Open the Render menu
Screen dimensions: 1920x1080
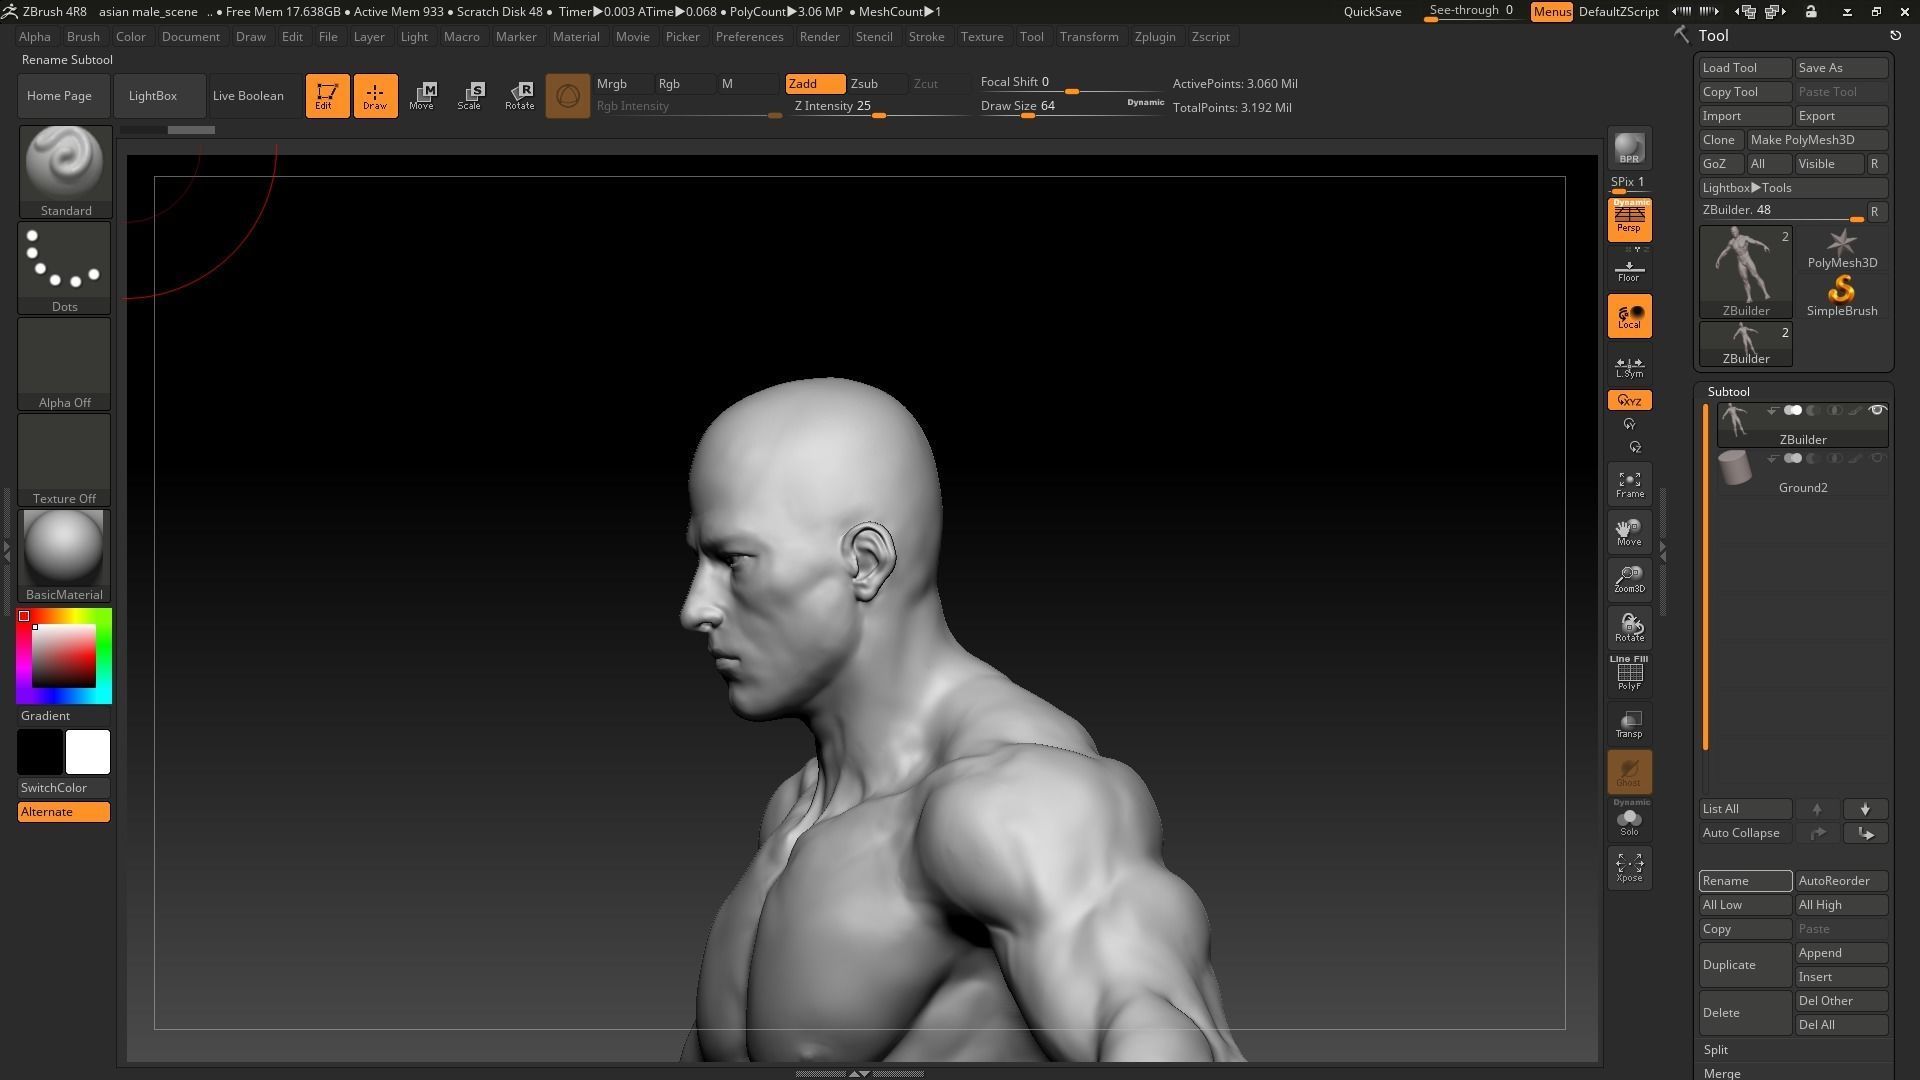coord(819,37)
